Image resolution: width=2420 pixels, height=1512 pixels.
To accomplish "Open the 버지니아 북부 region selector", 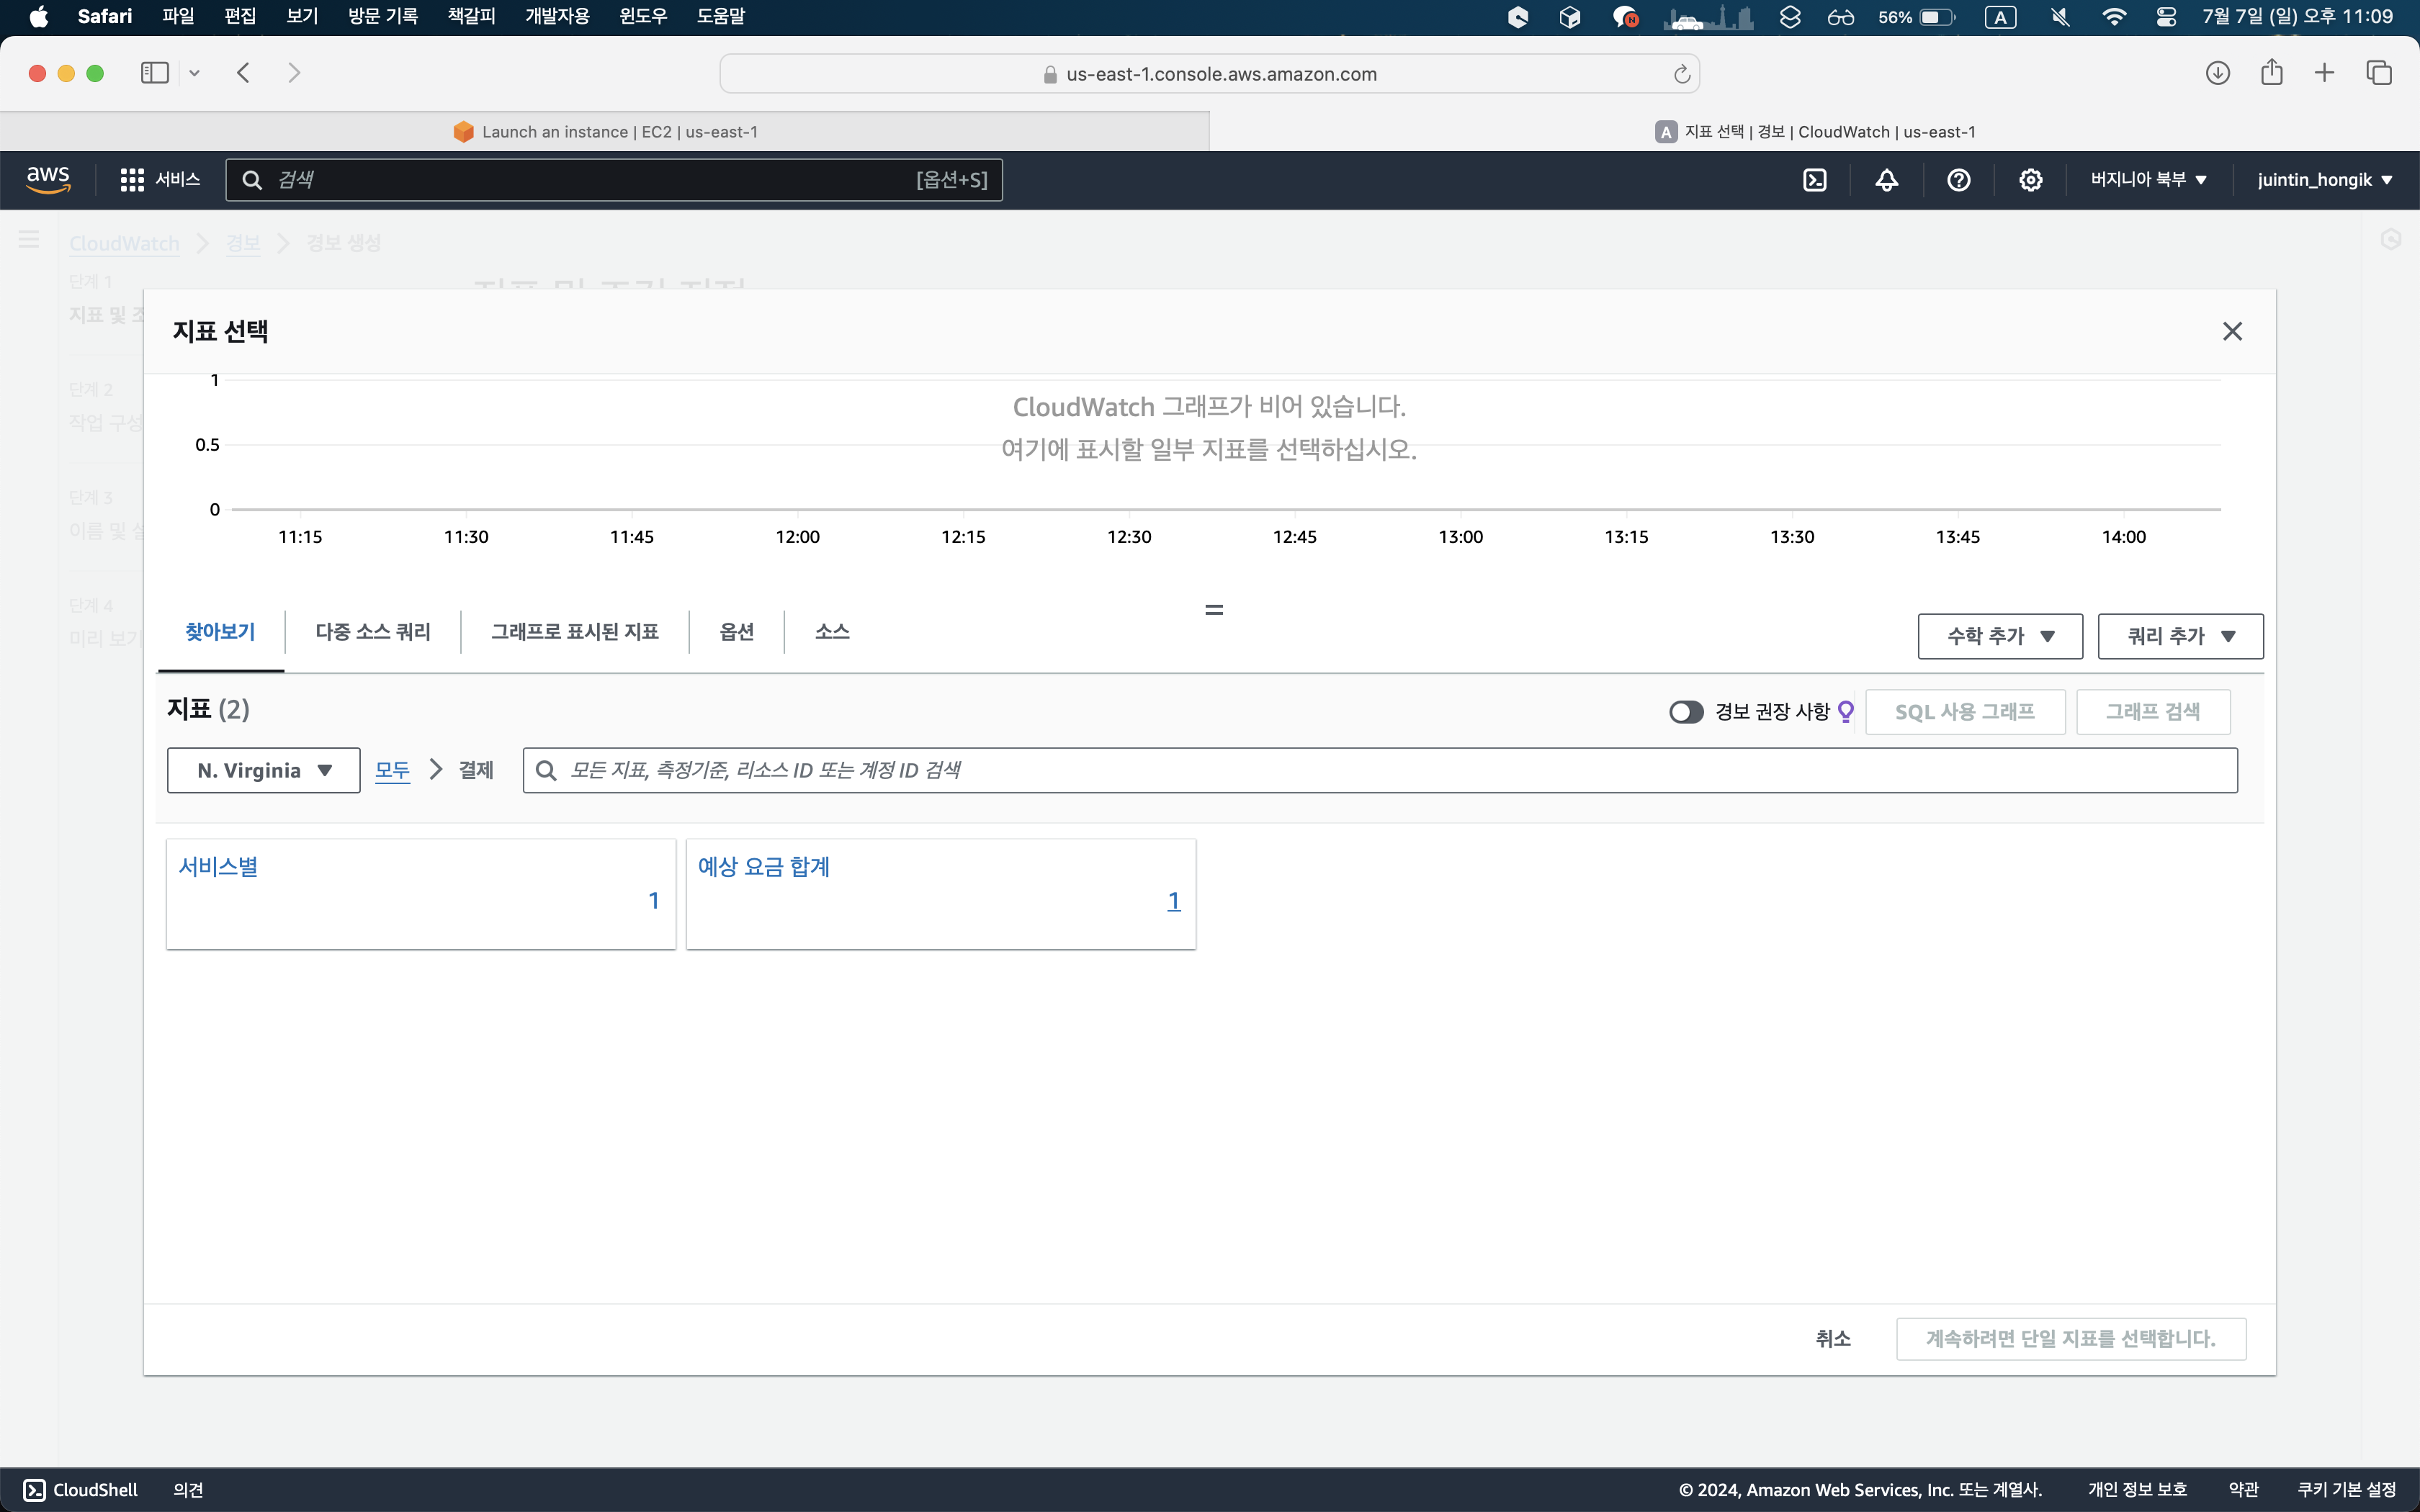I will (x=2148, y=180).
